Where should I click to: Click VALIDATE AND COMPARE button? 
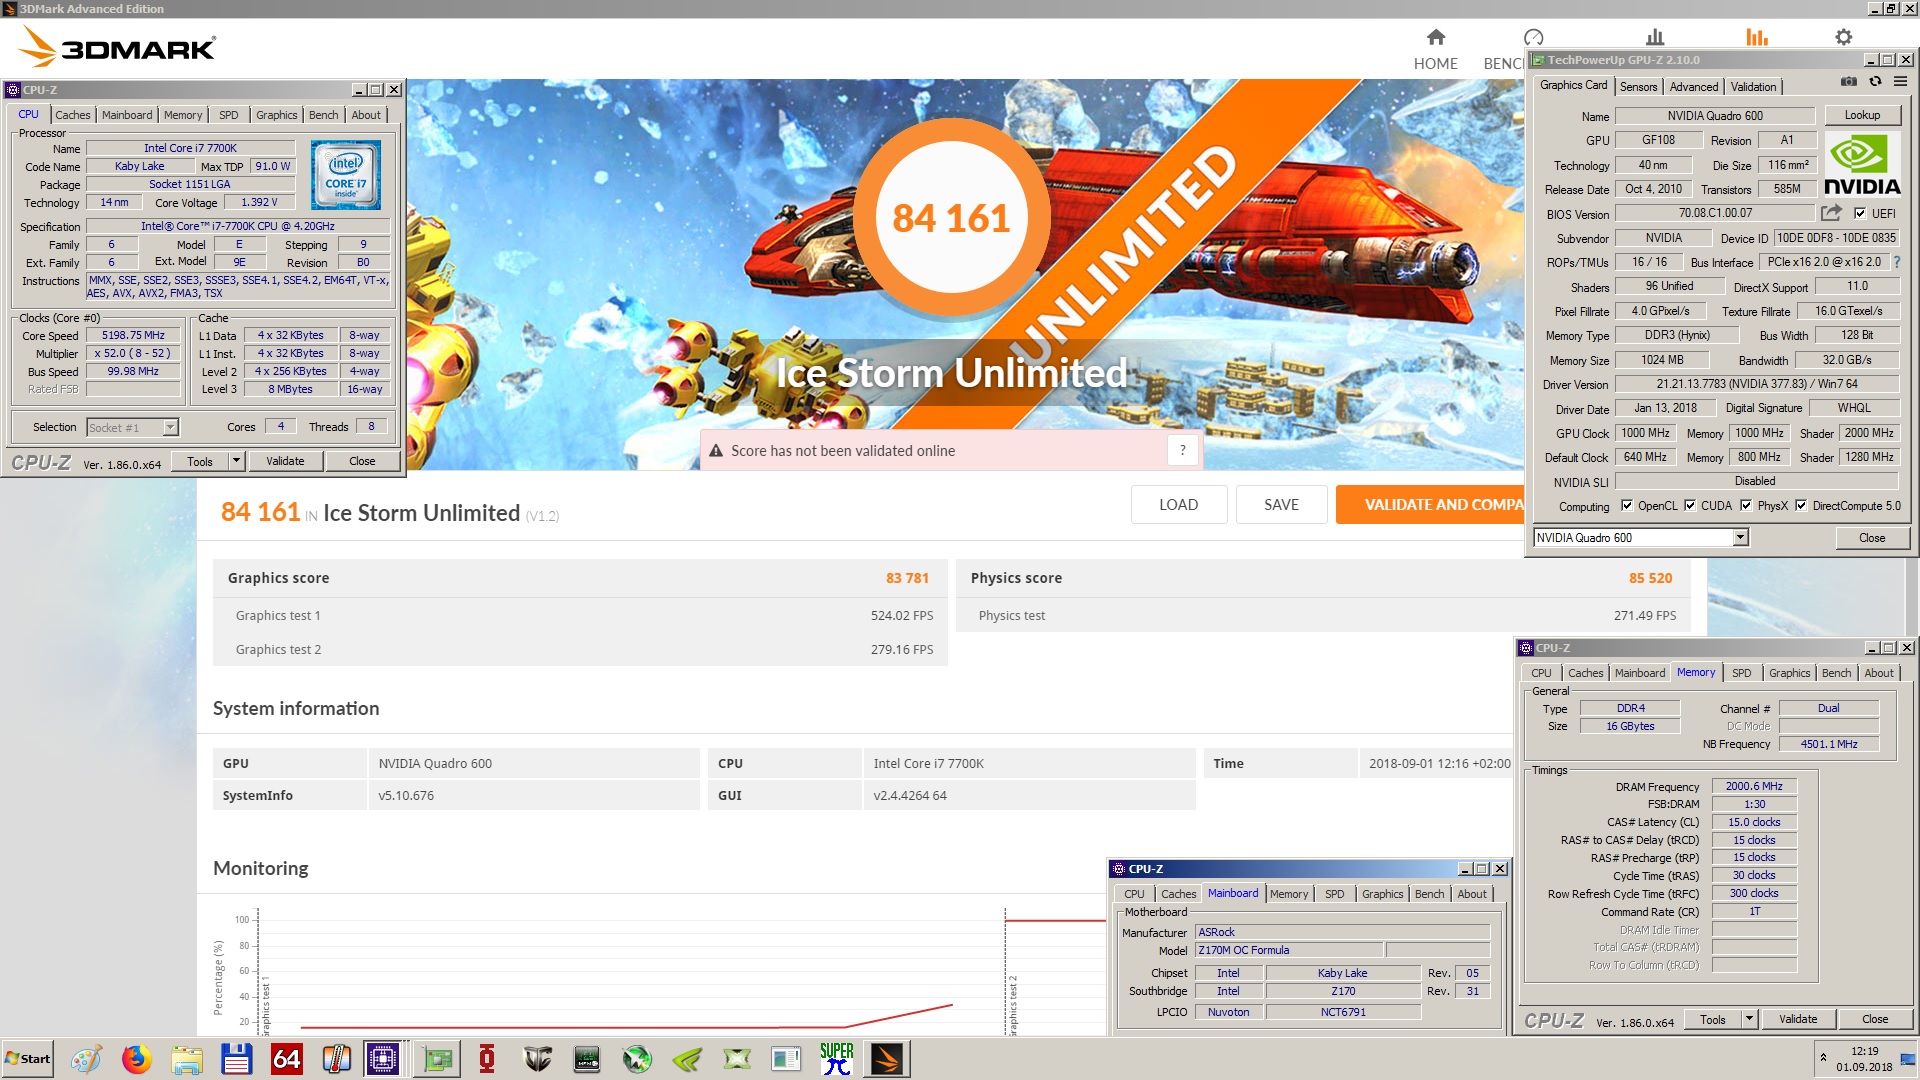(1430, 505)
